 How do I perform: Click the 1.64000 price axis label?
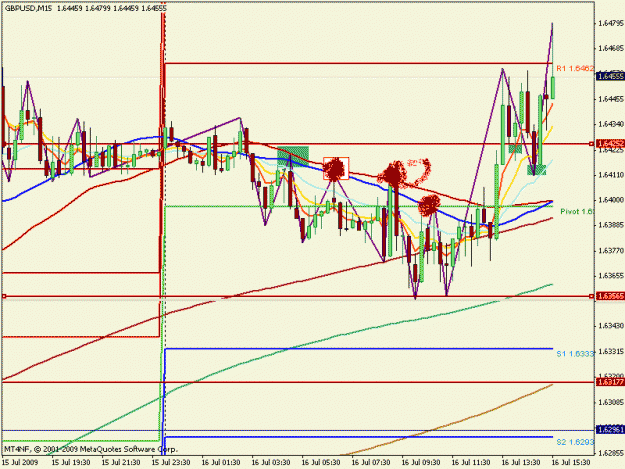611,200
